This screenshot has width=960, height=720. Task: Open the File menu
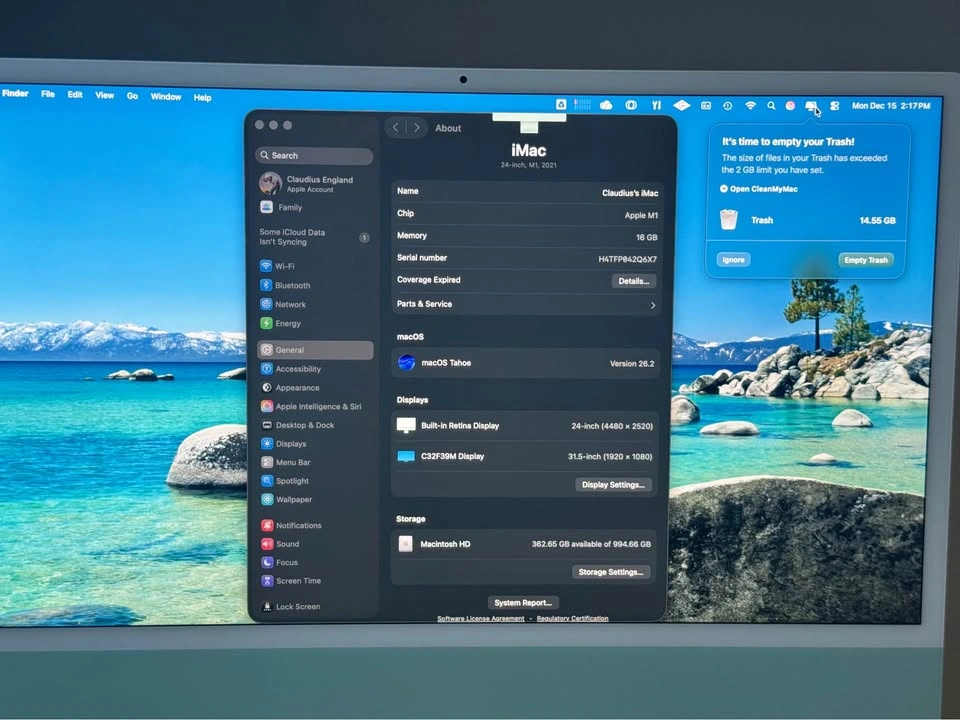[48, 94]
